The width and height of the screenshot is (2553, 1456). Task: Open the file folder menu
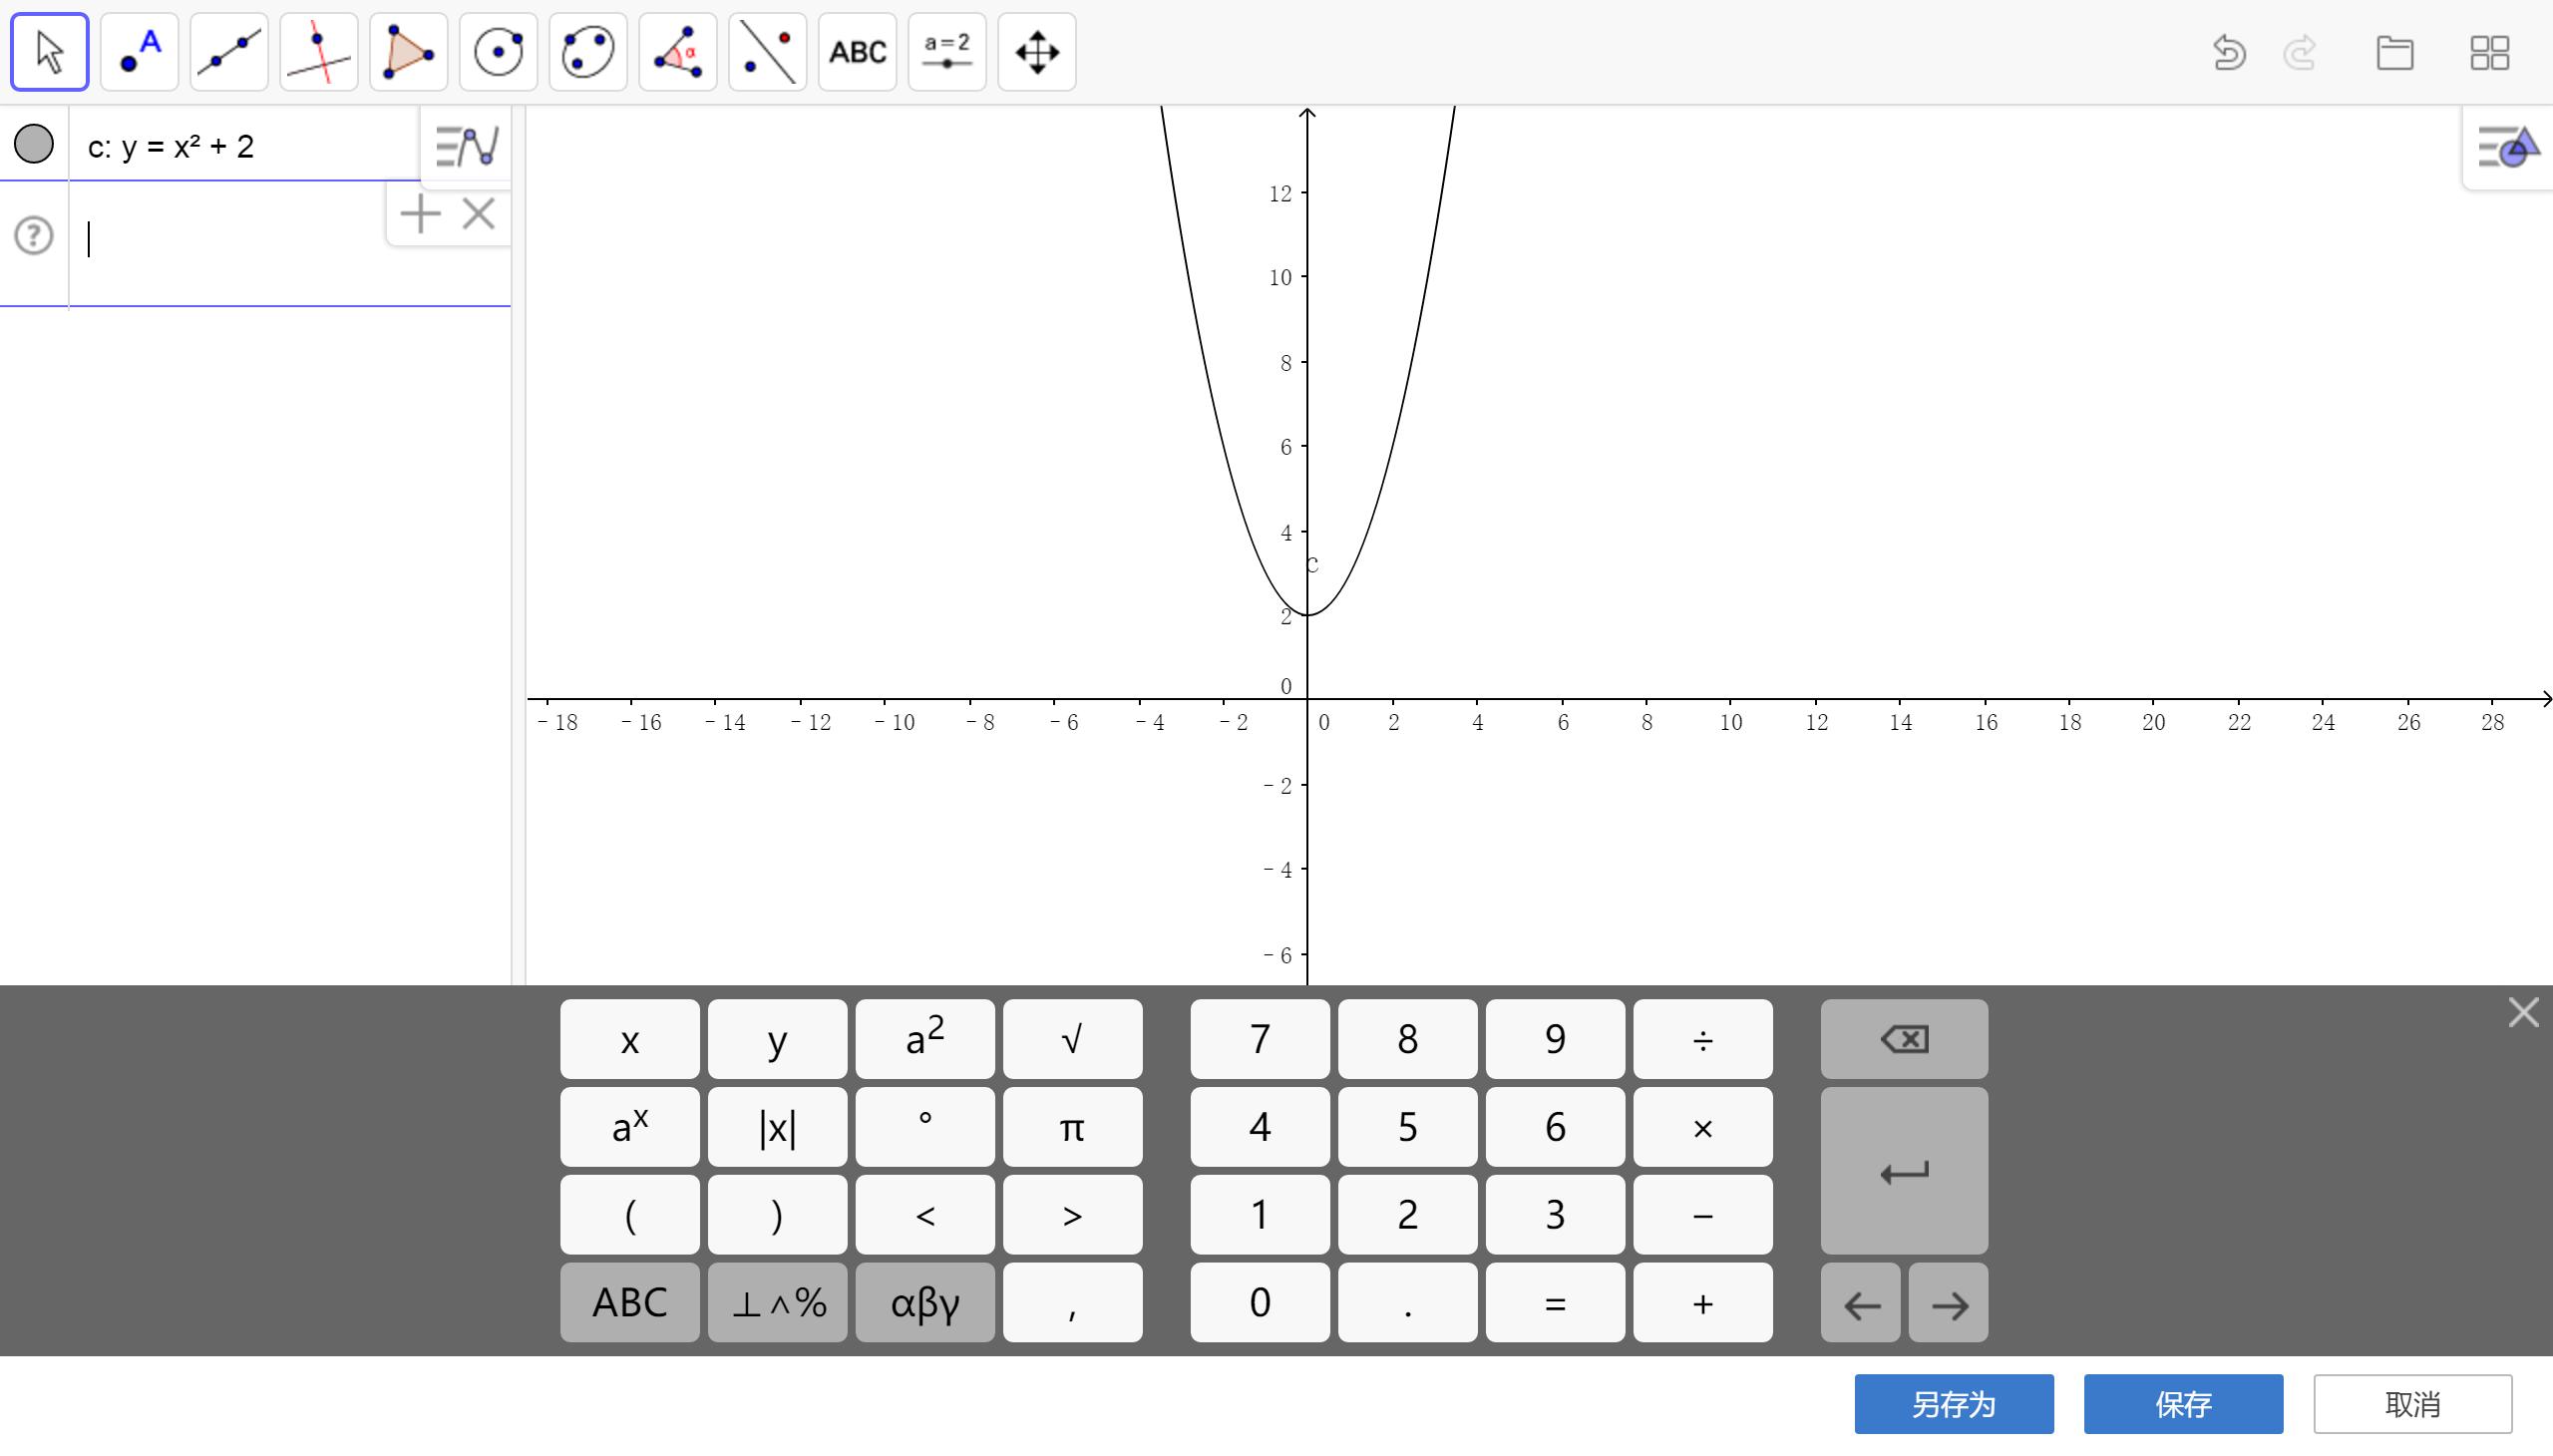pos(2394,53)
